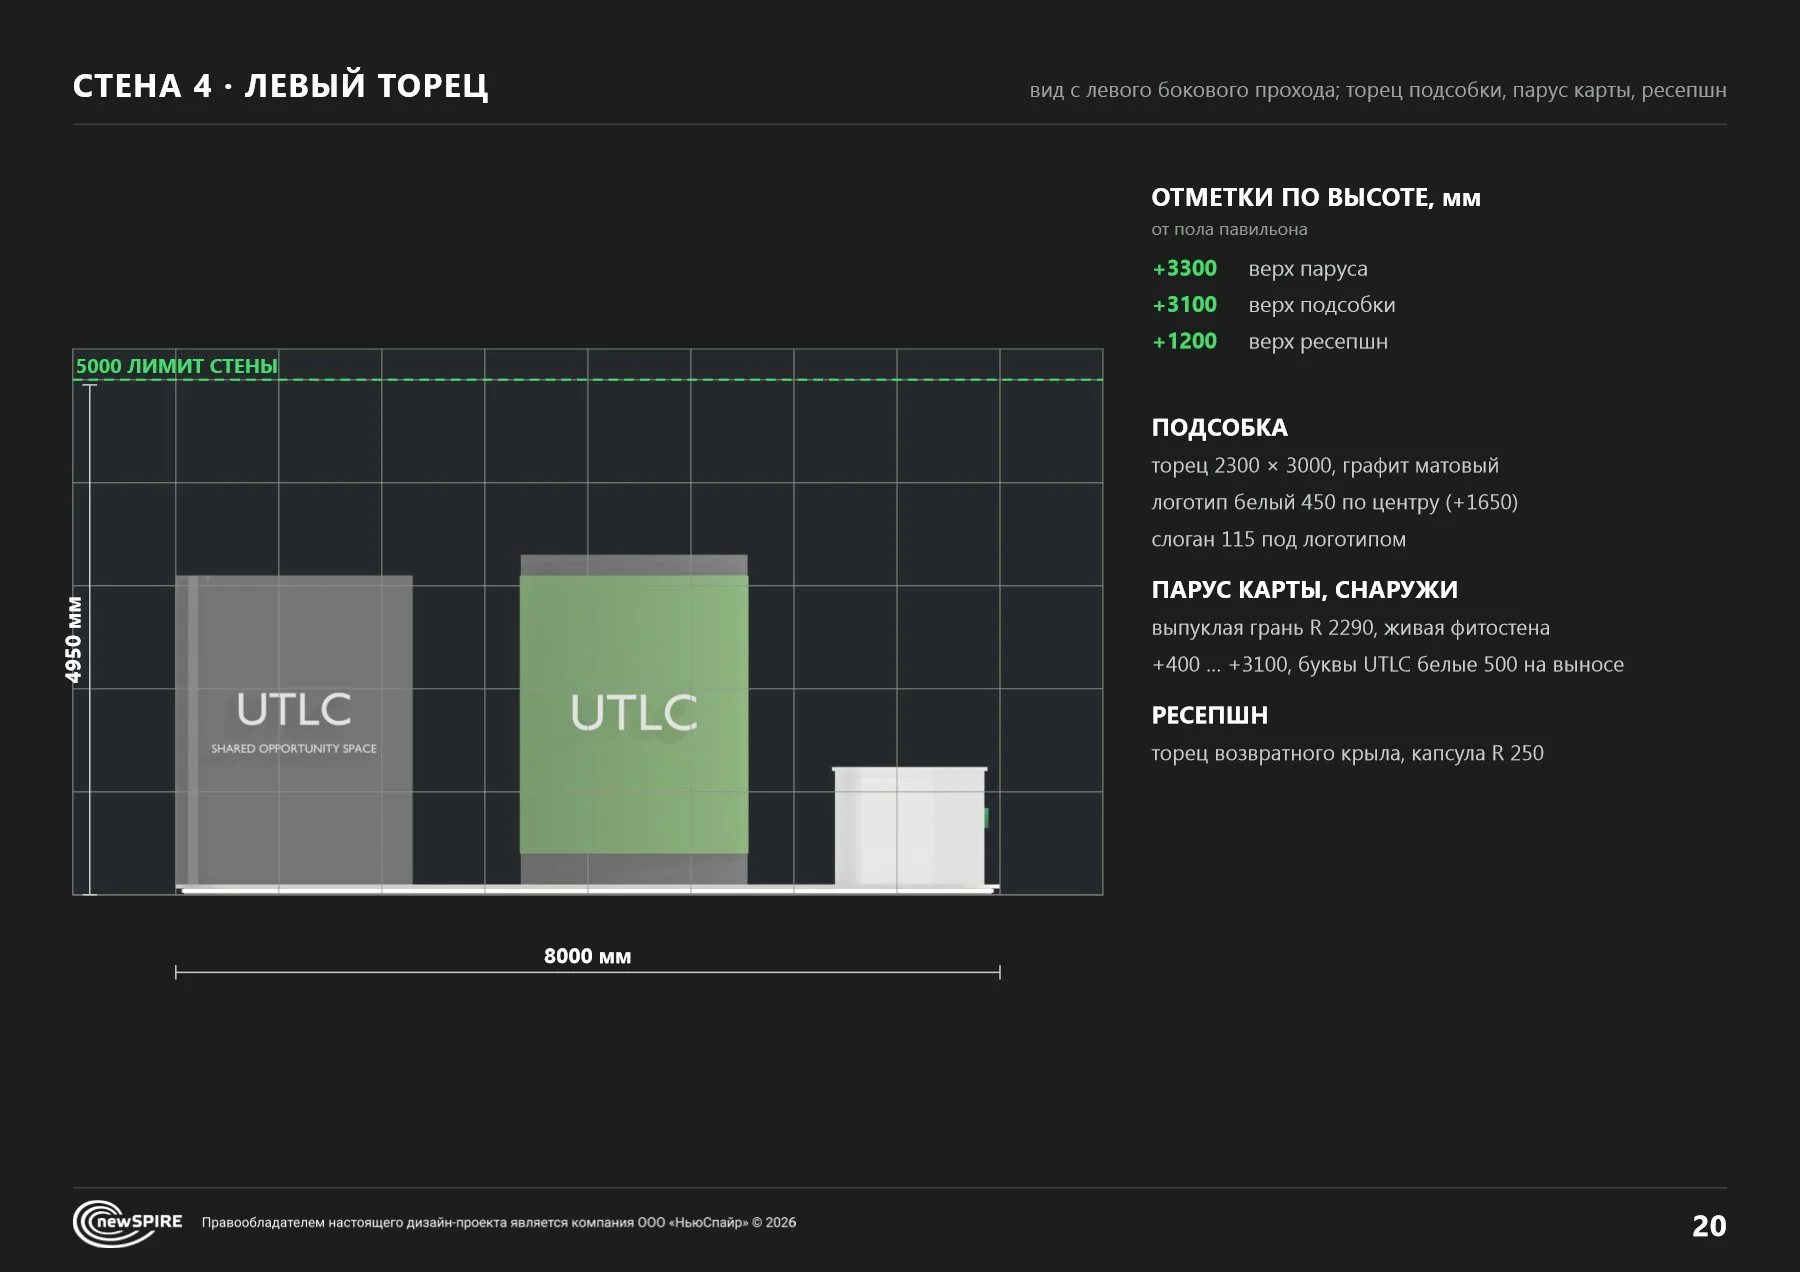Click the label "верх ресепшн"
The image size is (1800, 1272).
(1318, 342)
